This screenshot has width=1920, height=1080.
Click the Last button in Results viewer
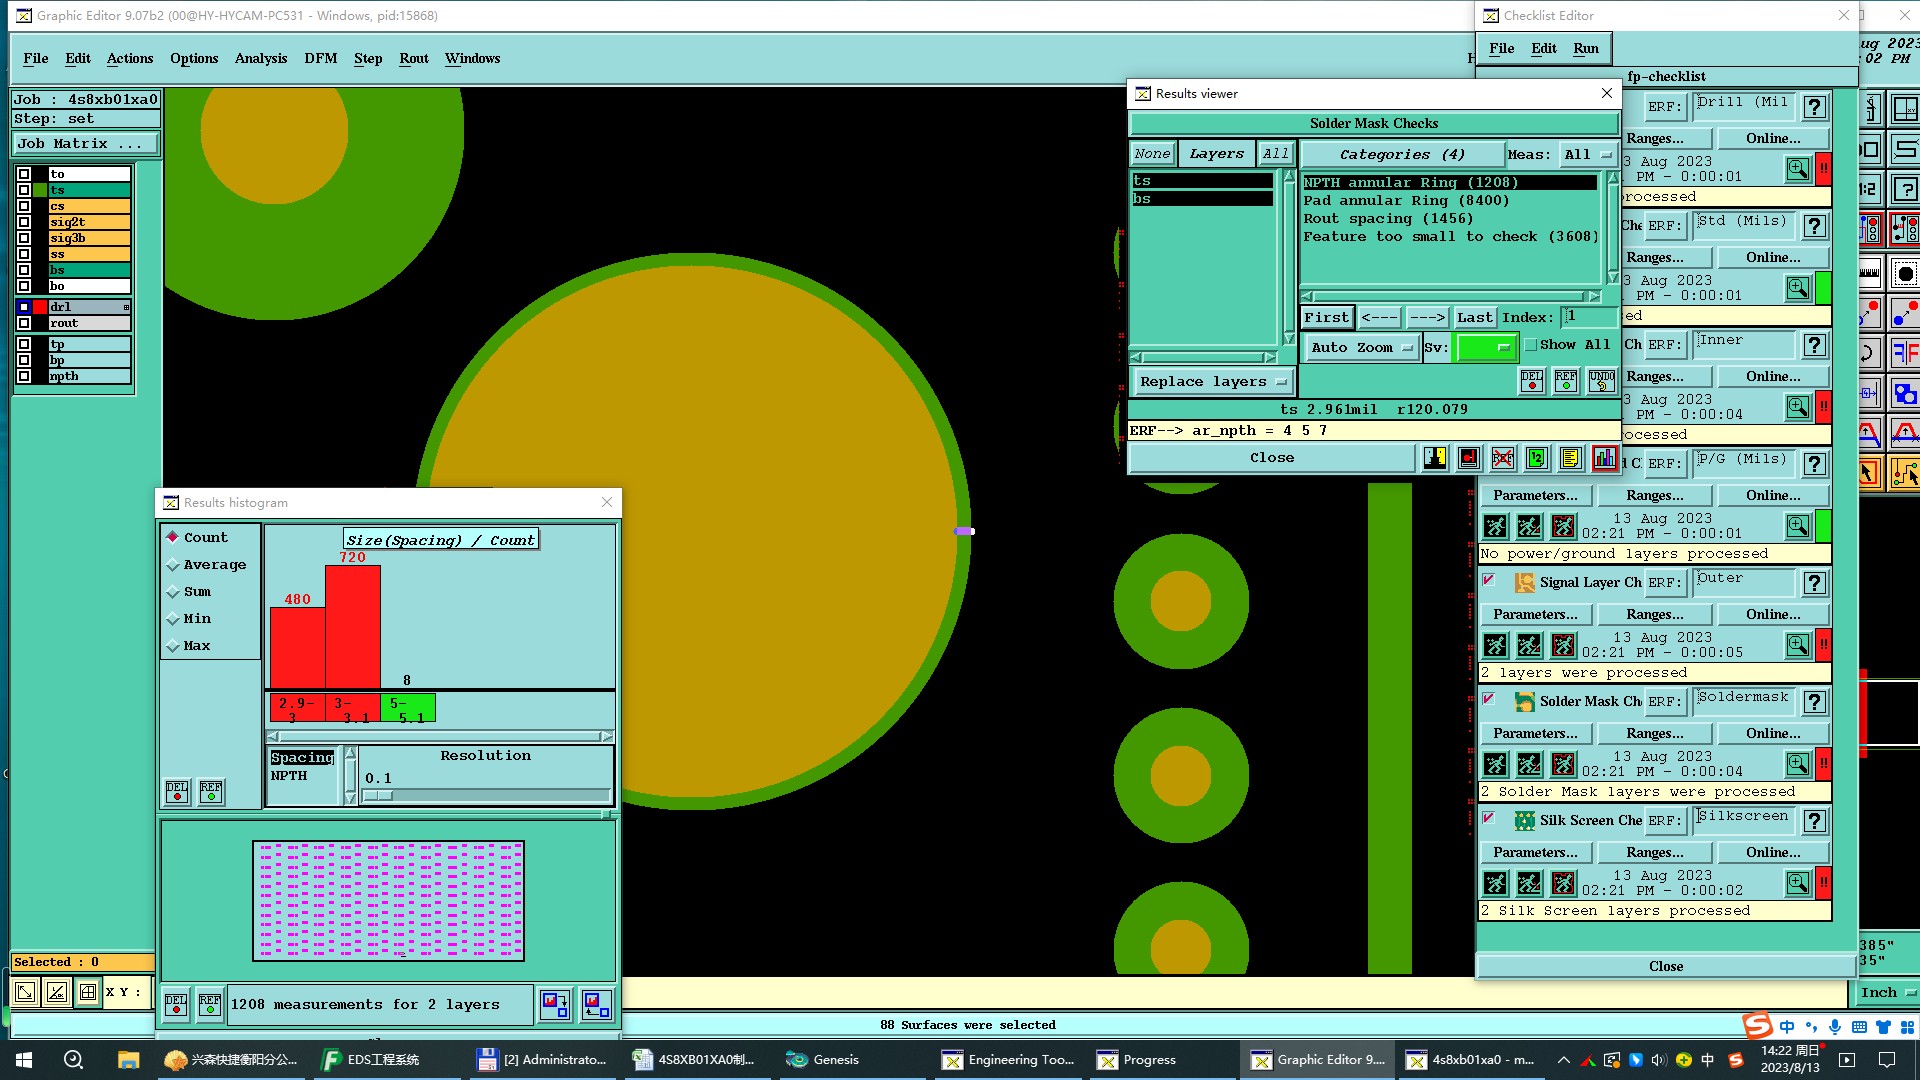(x=1474, y=317)
